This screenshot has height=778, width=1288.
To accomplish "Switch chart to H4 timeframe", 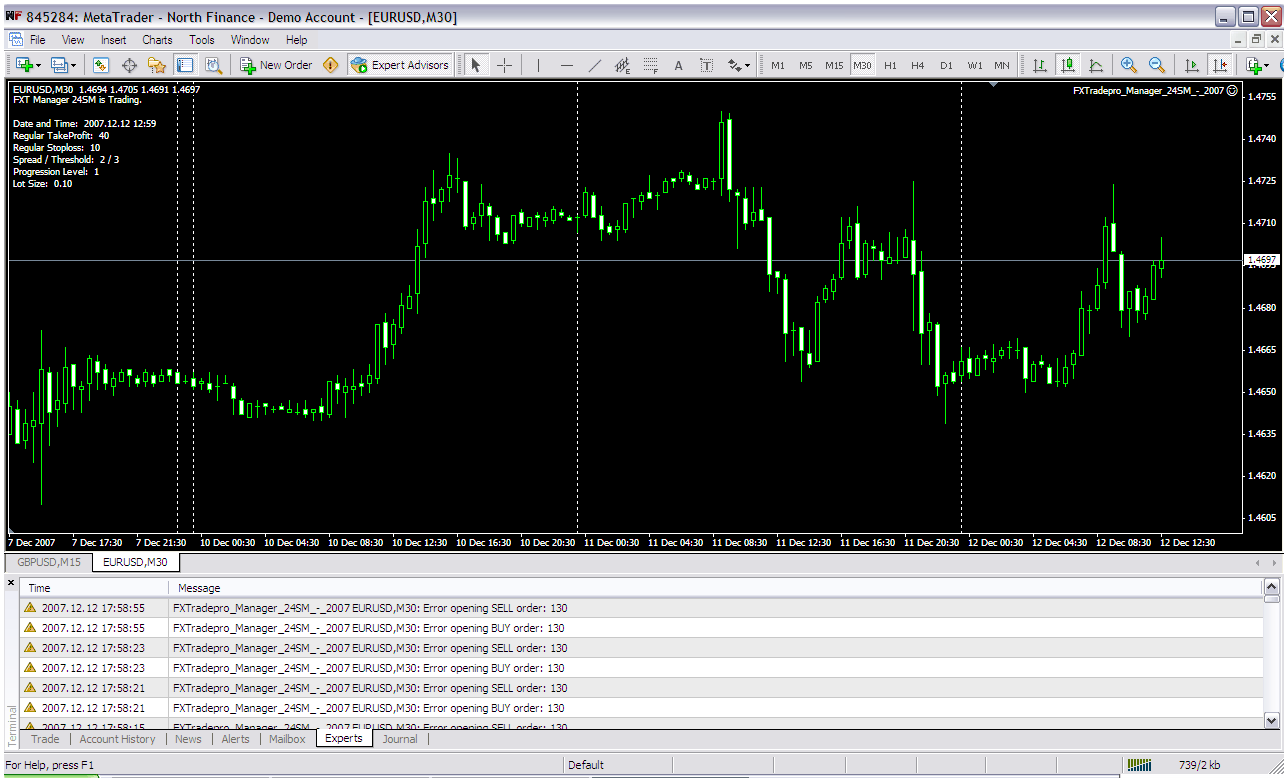I will point(918,65).
